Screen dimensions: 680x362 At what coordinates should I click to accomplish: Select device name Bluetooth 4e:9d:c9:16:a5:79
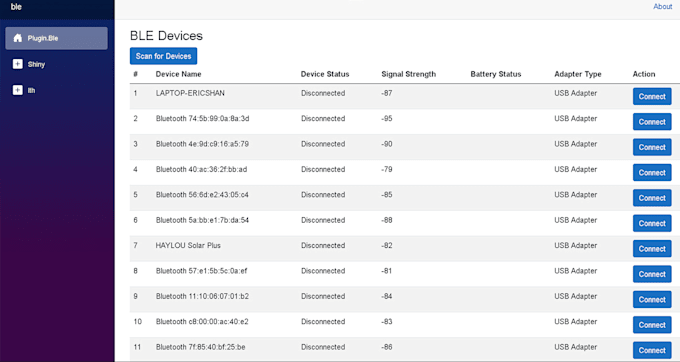(202, 144)
